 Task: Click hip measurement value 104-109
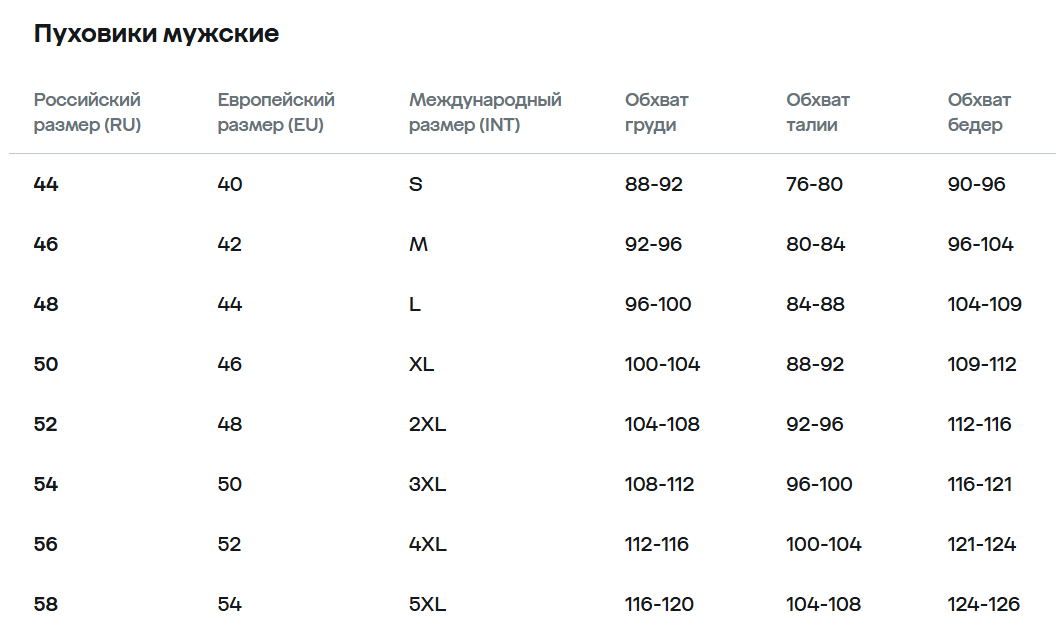(985, 304)
